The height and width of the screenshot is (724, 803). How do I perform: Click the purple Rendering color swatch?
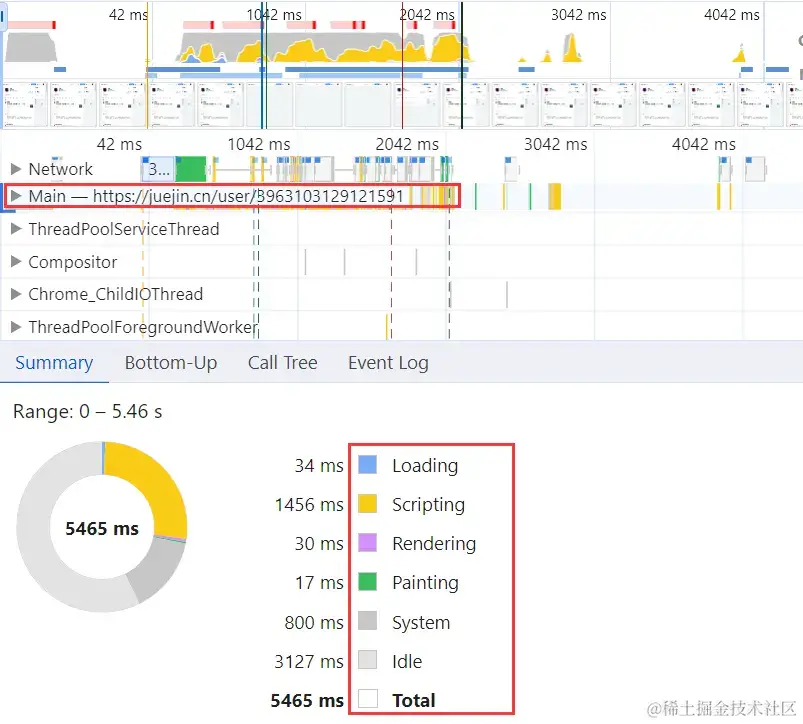367,543
